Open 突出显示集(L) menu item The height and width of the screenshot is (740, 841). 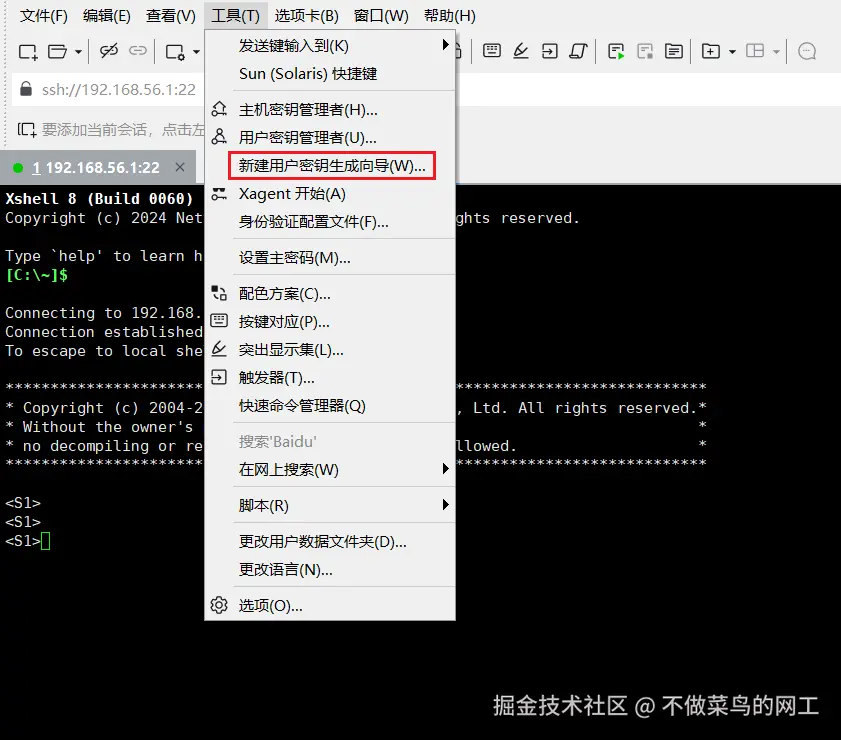330,350
